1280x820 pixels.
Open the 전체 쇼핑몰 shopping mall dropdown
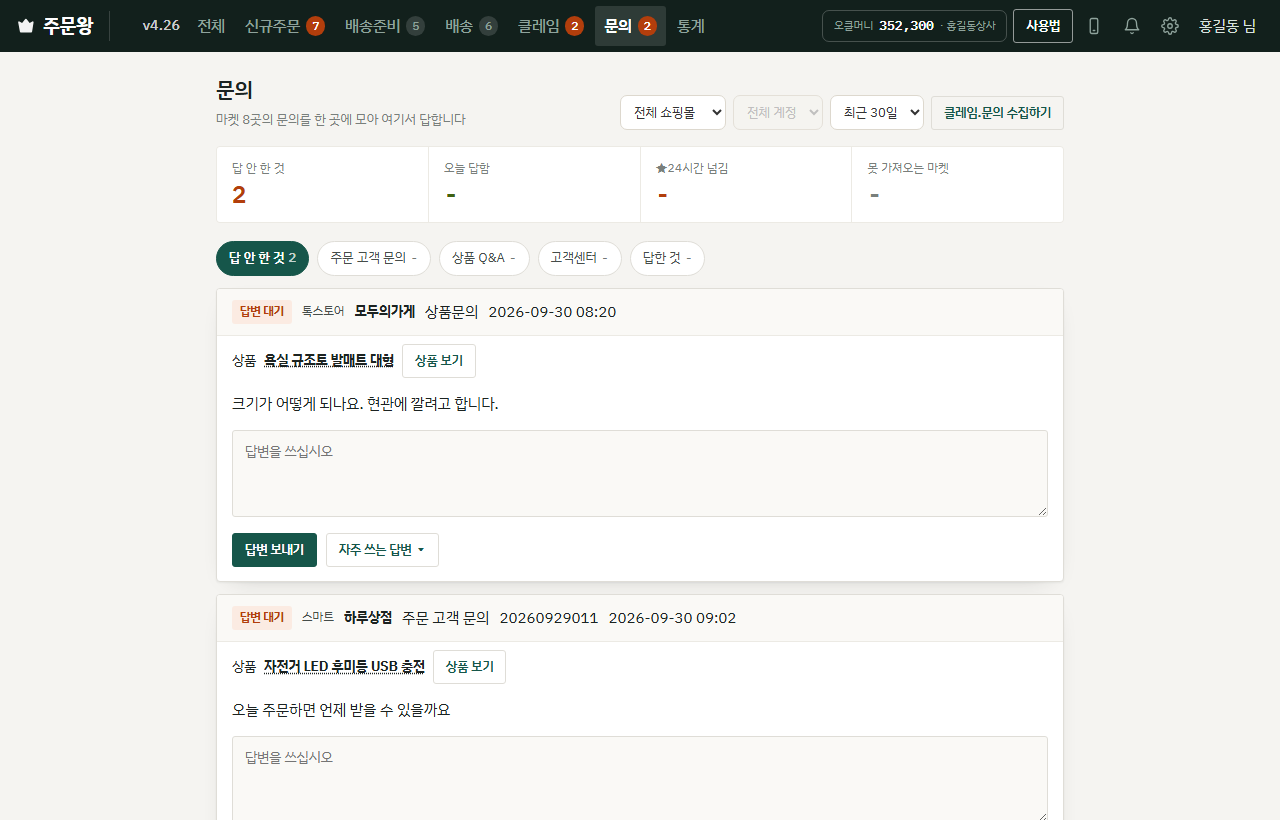pyautogui.click(x=673, y=113)
